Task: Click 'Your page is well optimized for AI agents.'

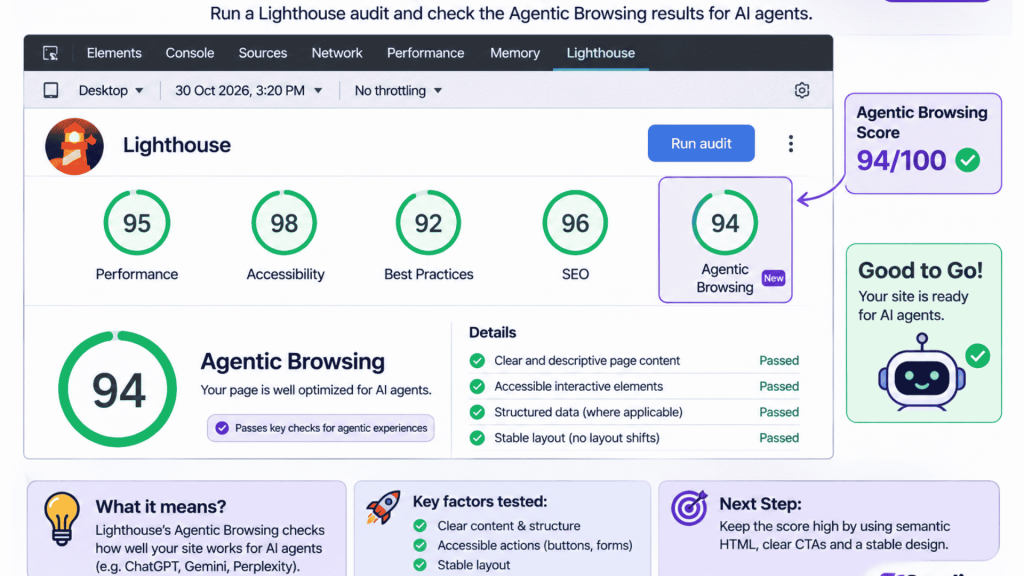Action: [316, 390]
